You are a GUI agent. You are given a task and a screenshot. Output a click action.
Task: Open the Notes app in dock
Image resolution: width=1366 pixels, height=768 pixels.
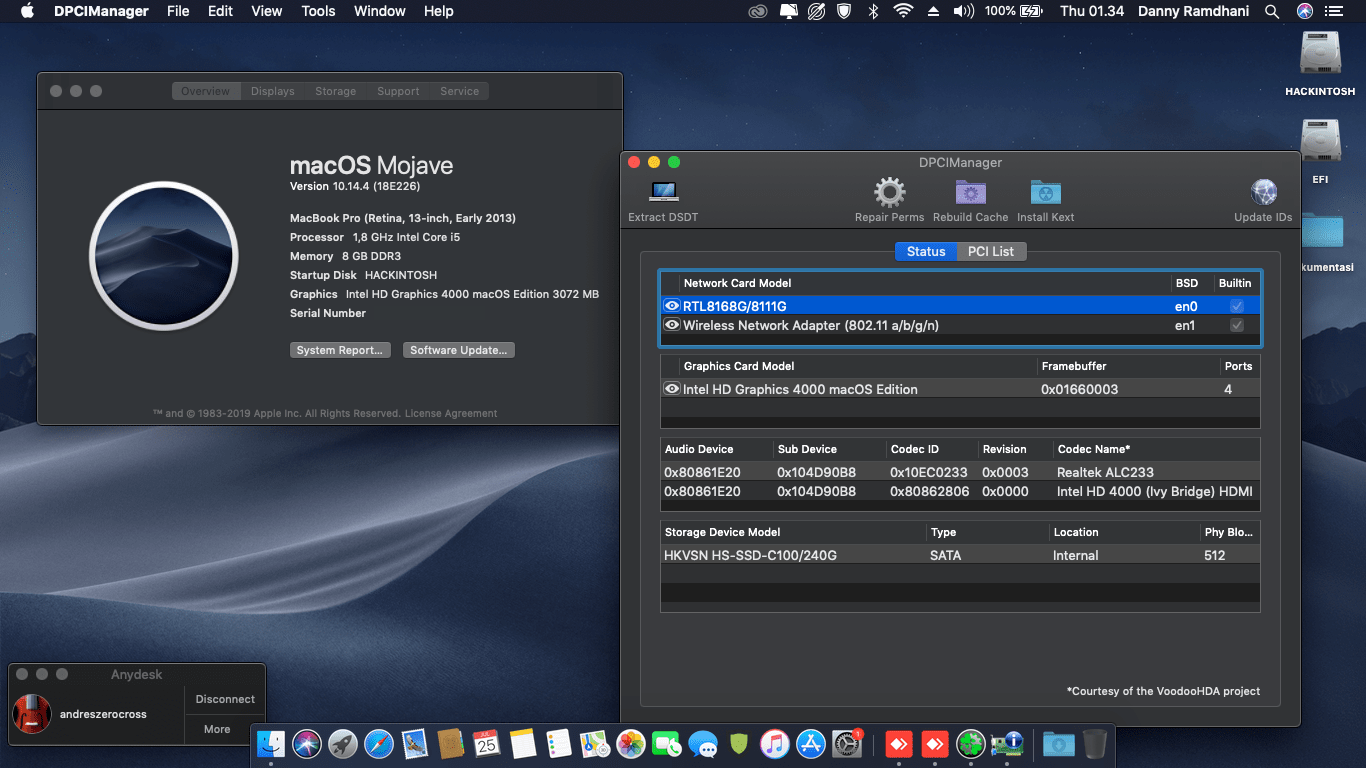pos(523,743)
